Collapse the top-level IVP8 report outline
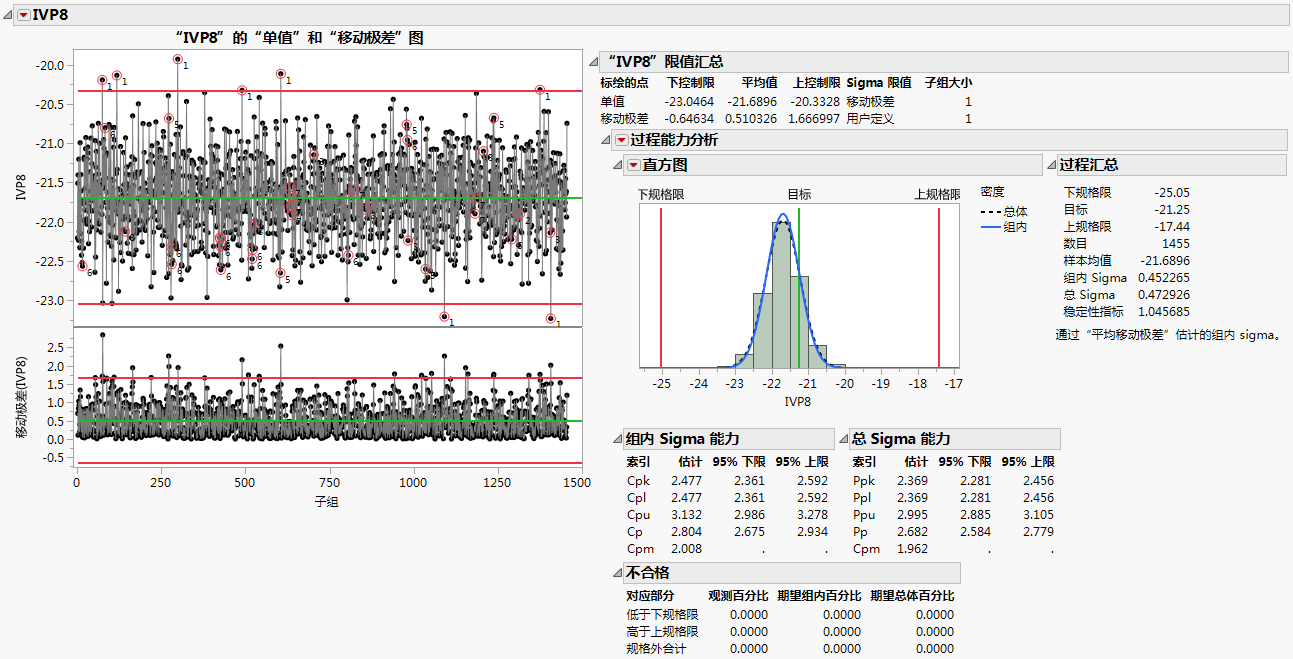 pyautogui.click(x=11, y=14)
